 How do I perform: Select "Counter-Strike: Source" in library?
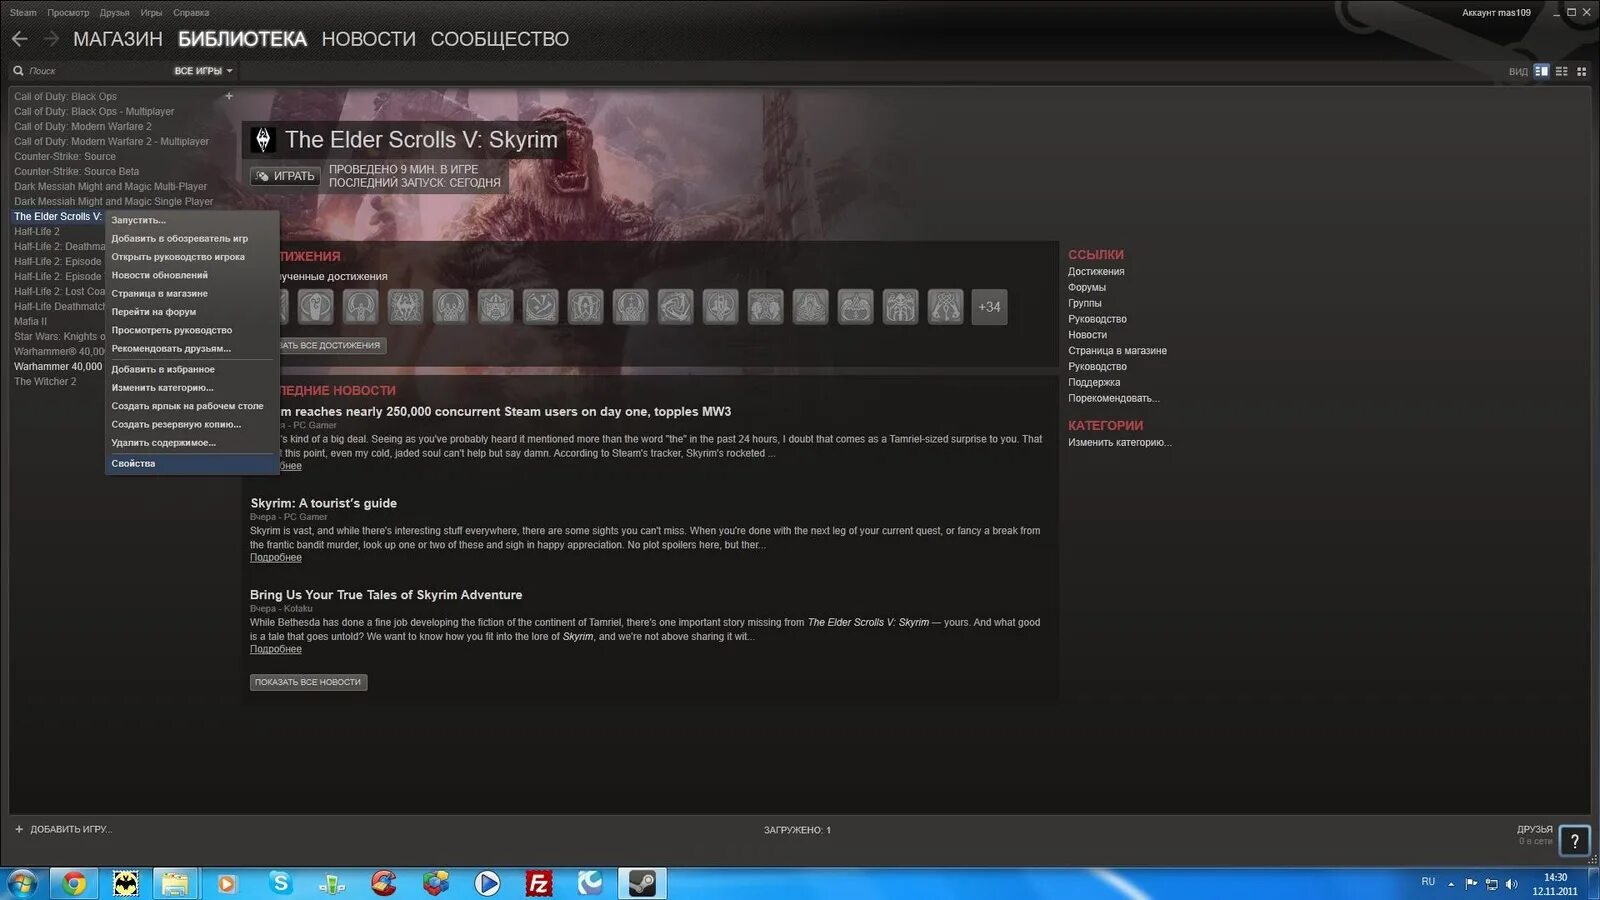[65, 157]
